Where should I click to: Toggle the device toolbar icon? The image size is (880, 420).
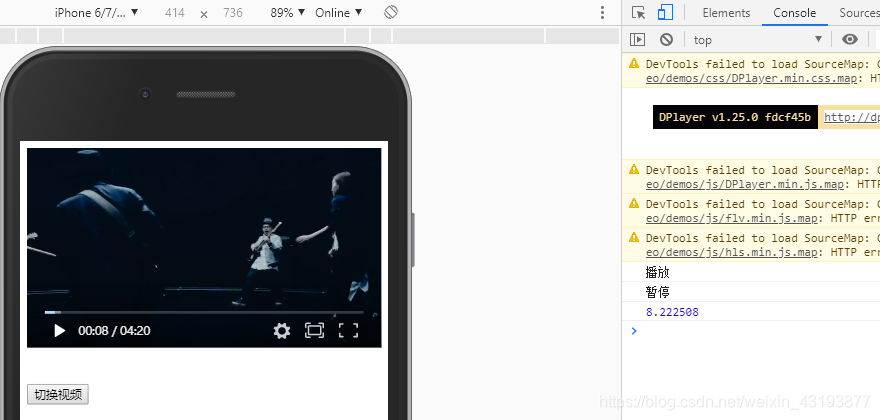tap(666, 12)
